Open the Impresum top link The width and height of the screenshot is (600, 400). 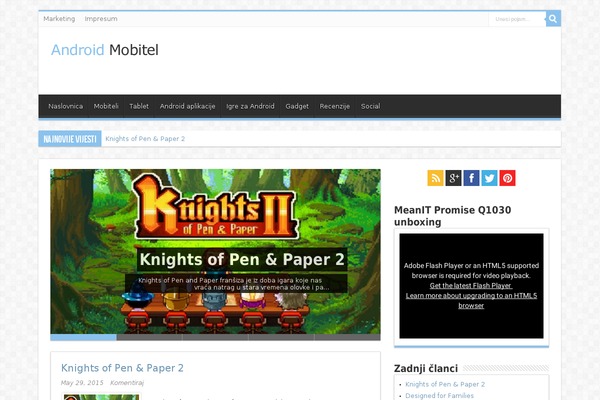[x=101, y=19]
